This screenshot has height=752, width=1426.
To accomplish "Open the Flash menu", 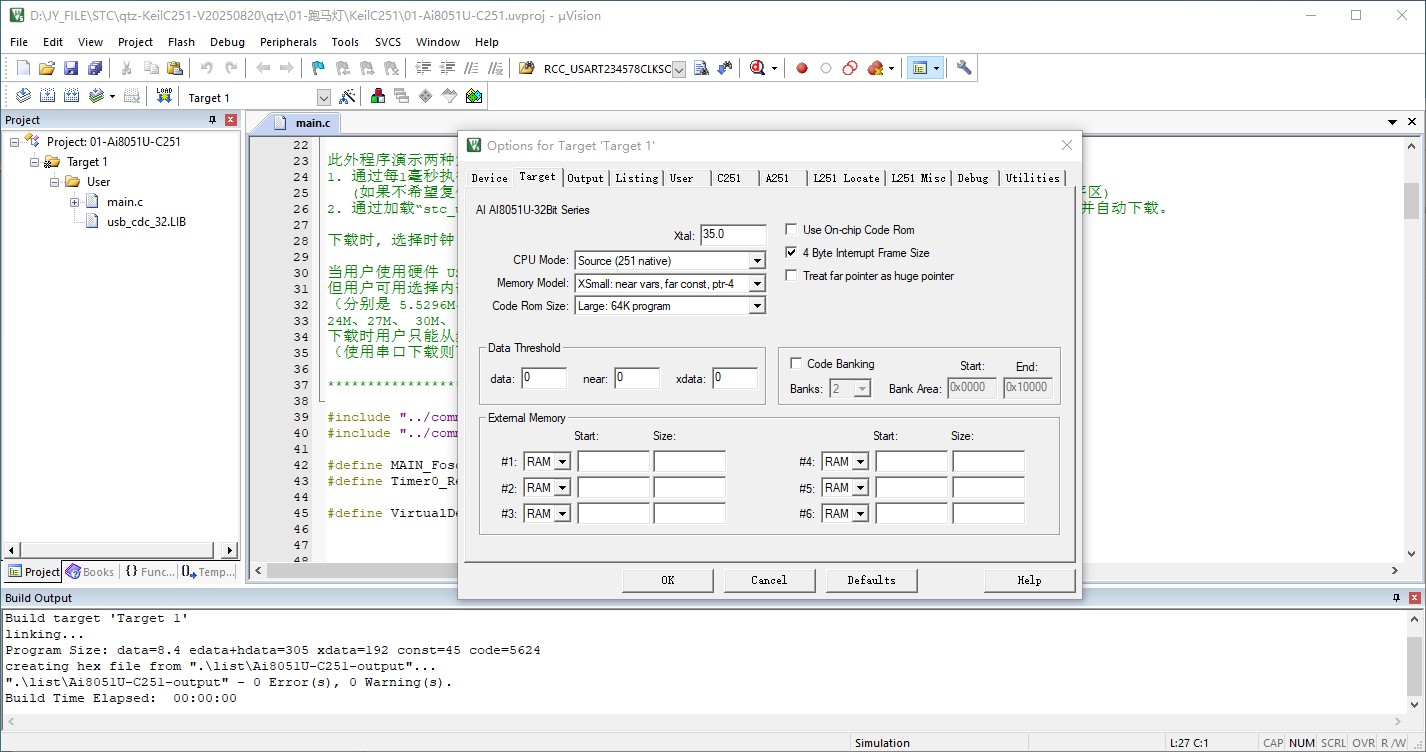I will 182,42.
